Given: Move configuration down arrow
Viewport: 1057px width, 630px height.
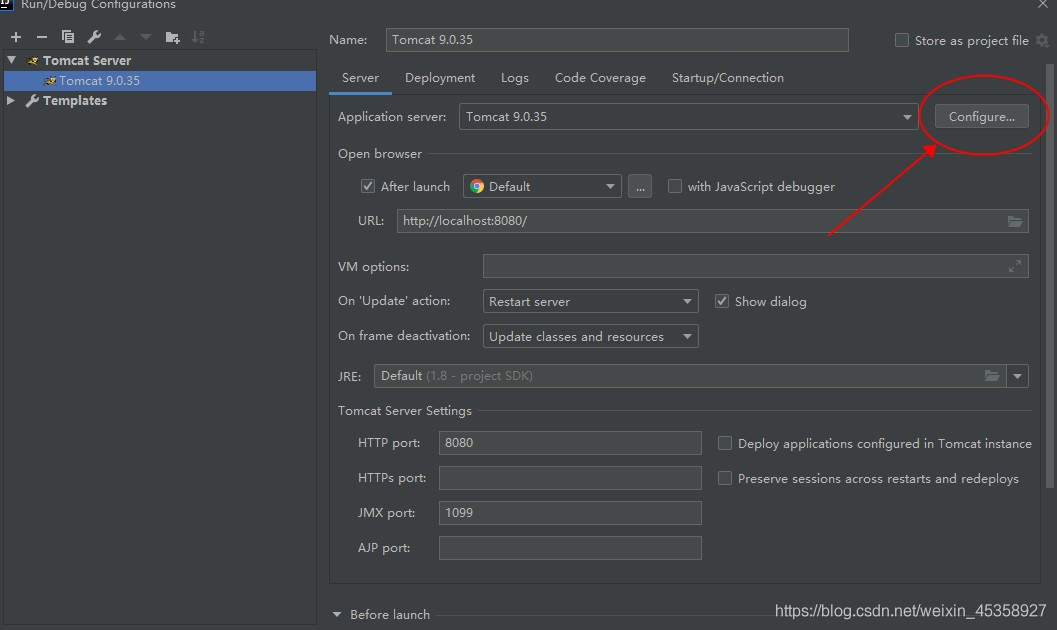Looking at the screenshot, I should (146, 37).
